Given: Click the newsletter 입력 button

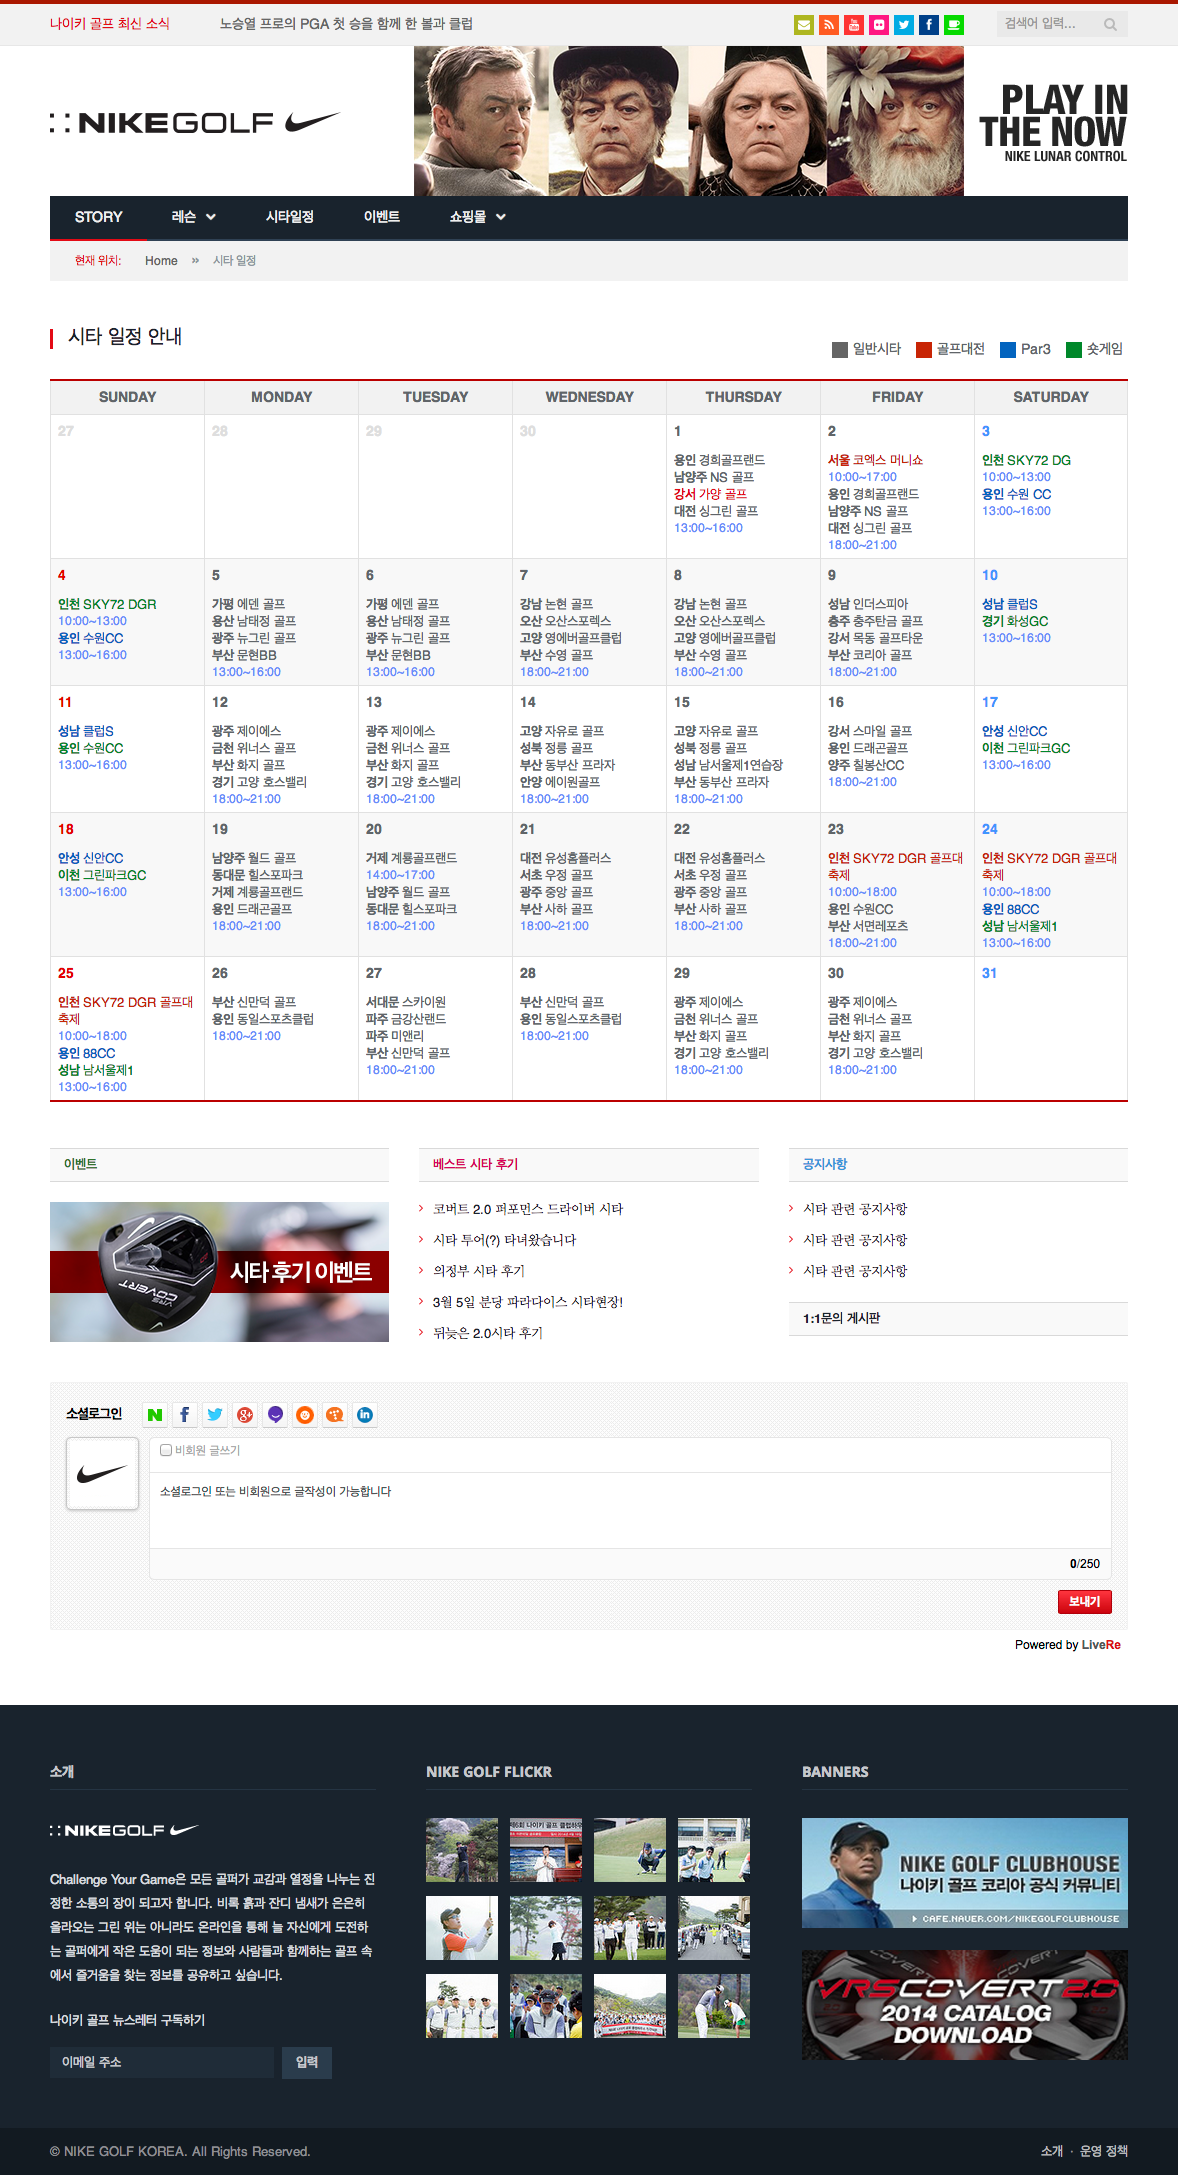Looking at the screenshot, I should click(307, 2062).
